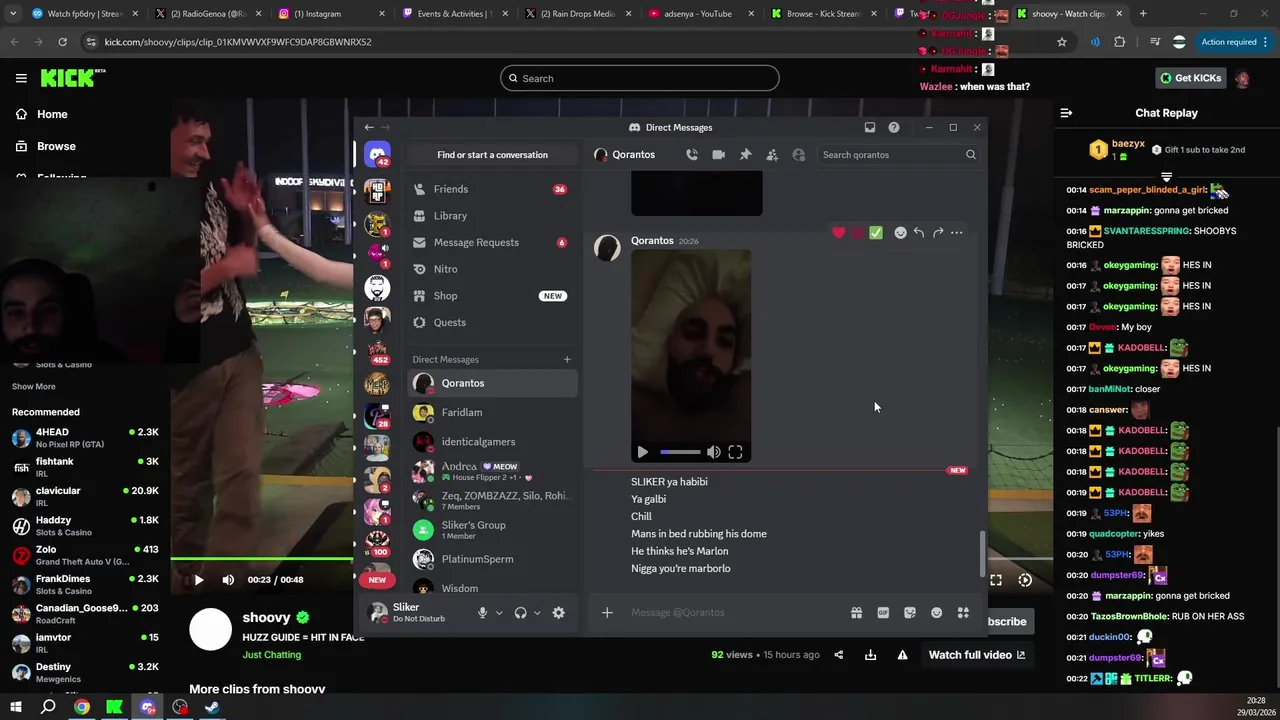Switch to adsenya - YouTube browser tab
The width and height of the screenshot is (1280, 720).
tap(703, 14)
